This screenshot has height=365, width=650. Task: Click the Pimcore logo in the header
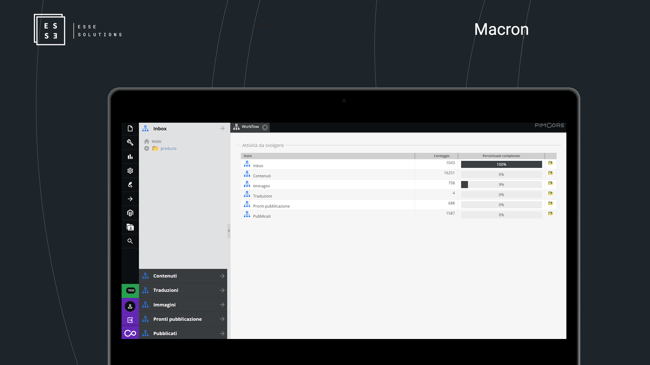pos(549,125)
